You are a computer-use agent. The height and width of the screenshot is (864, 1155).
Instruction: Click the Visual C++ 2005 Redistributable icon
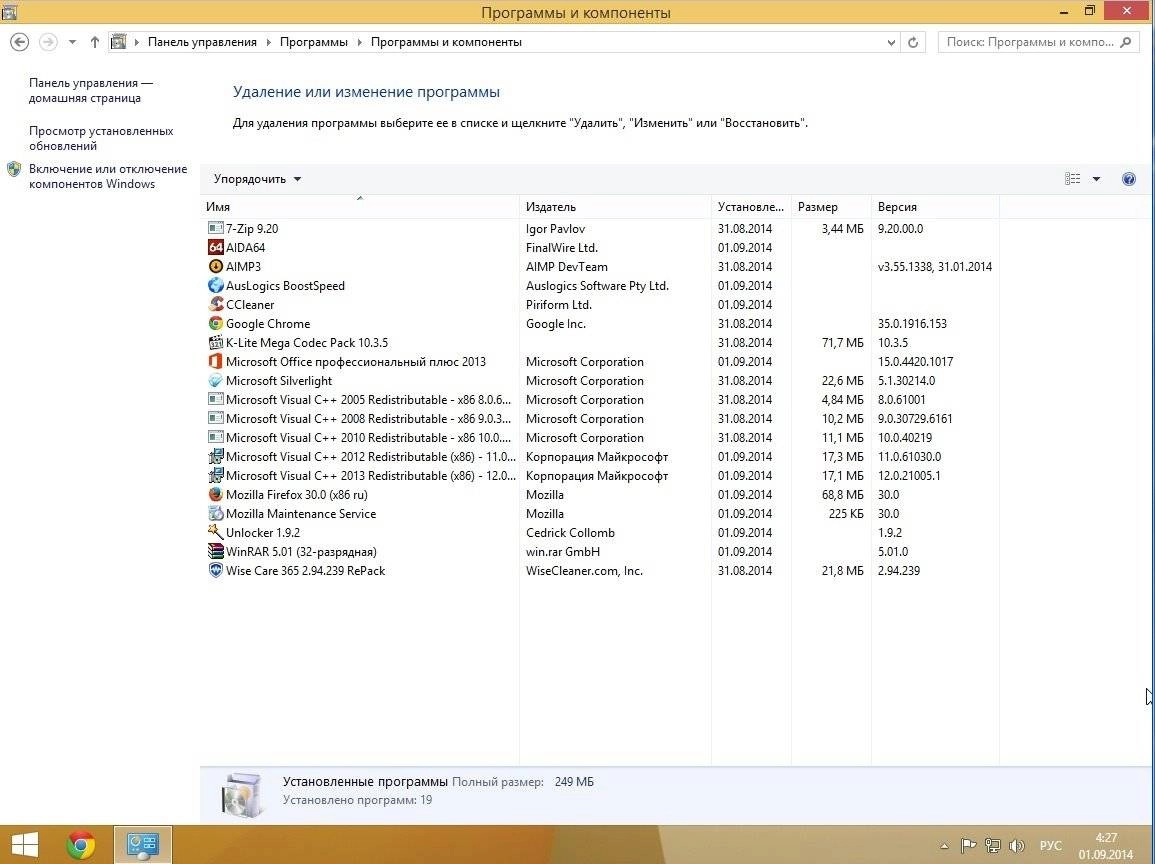215,399
